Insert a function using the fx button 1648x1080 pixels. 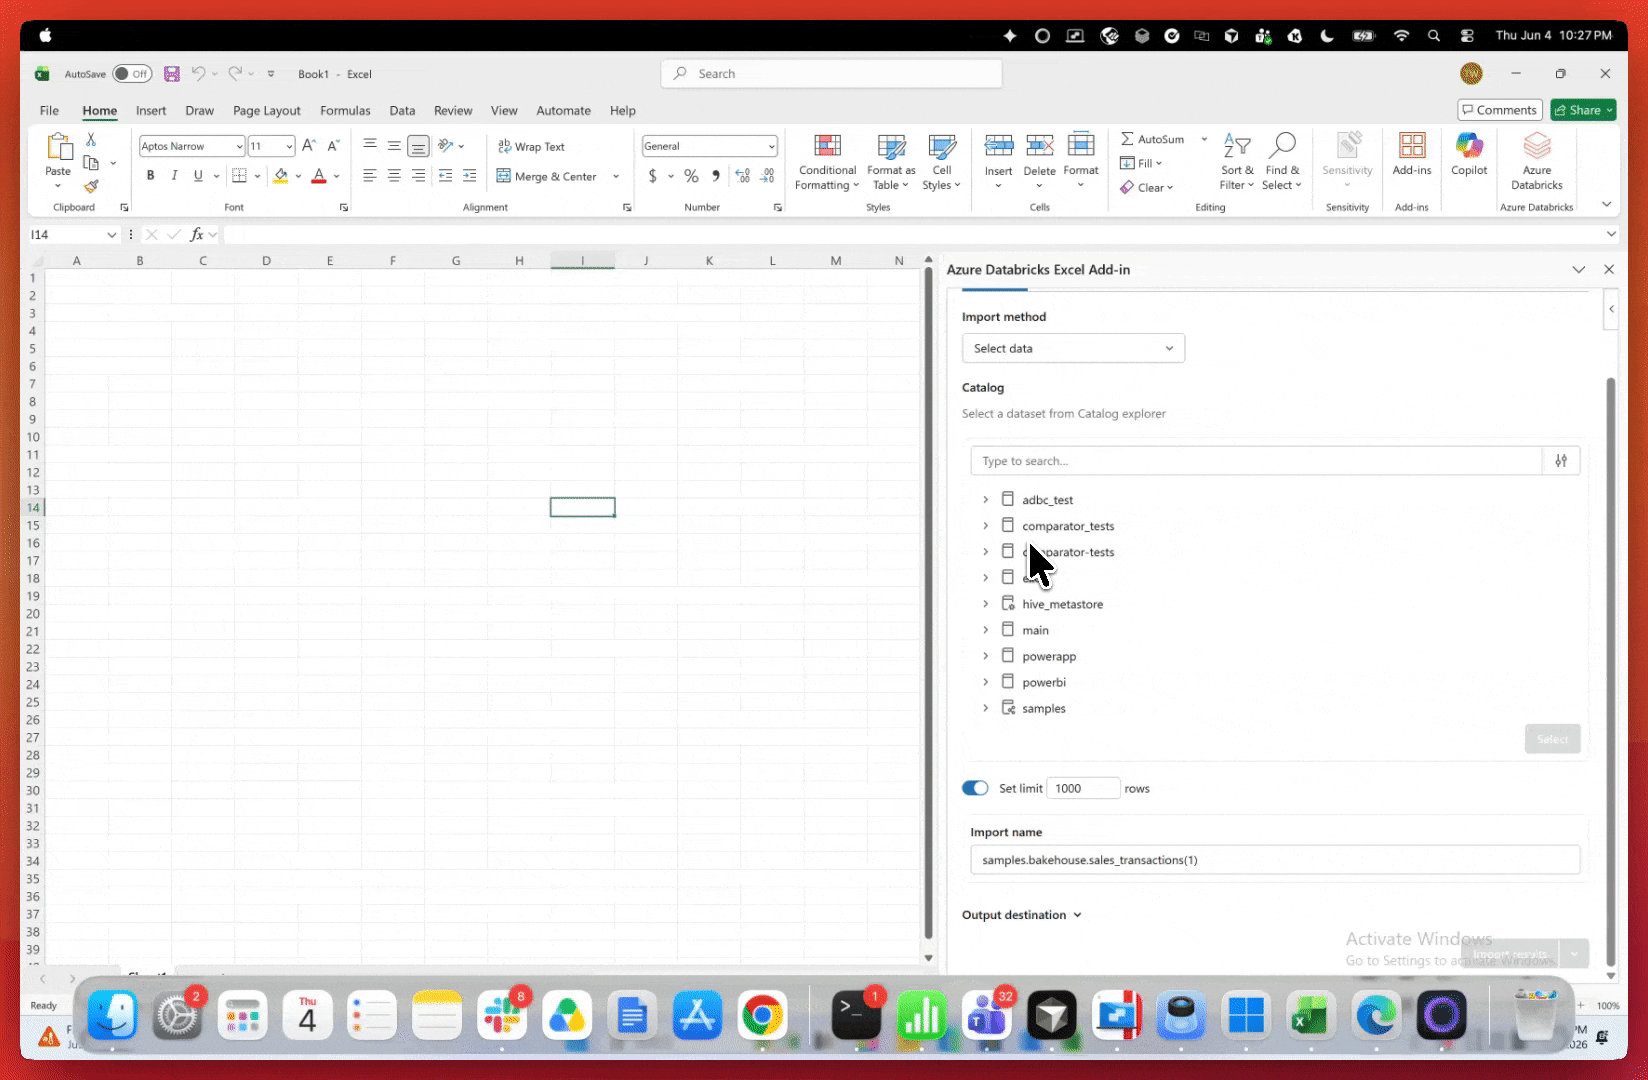pyautogui.click(x=197, y=234)
